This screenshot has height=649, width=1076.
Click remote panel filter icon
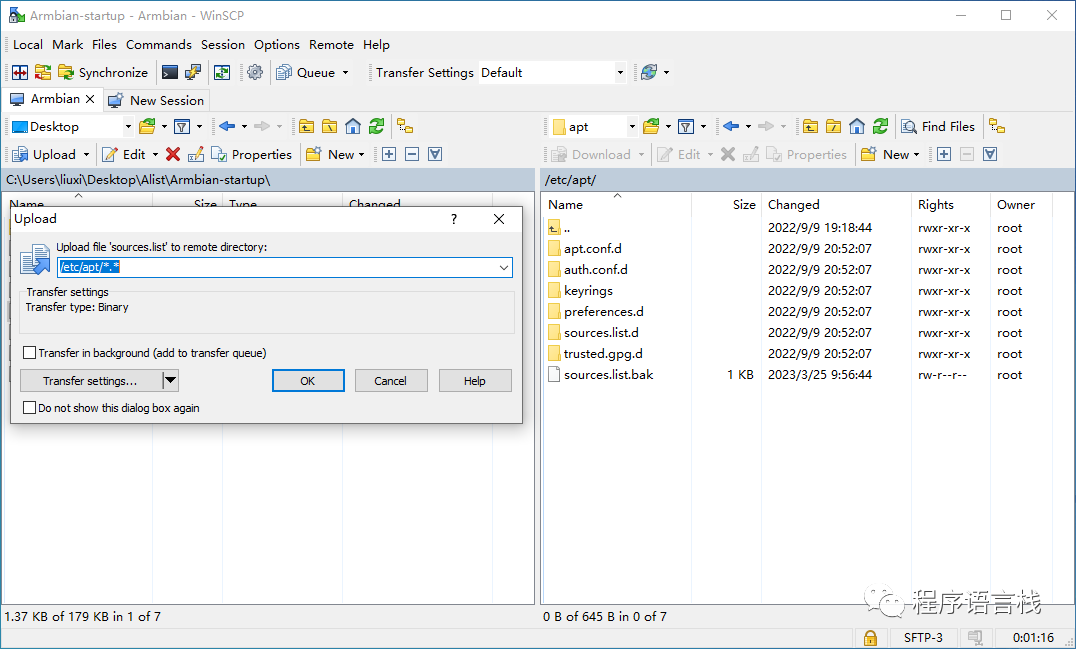tap(686, 126)
